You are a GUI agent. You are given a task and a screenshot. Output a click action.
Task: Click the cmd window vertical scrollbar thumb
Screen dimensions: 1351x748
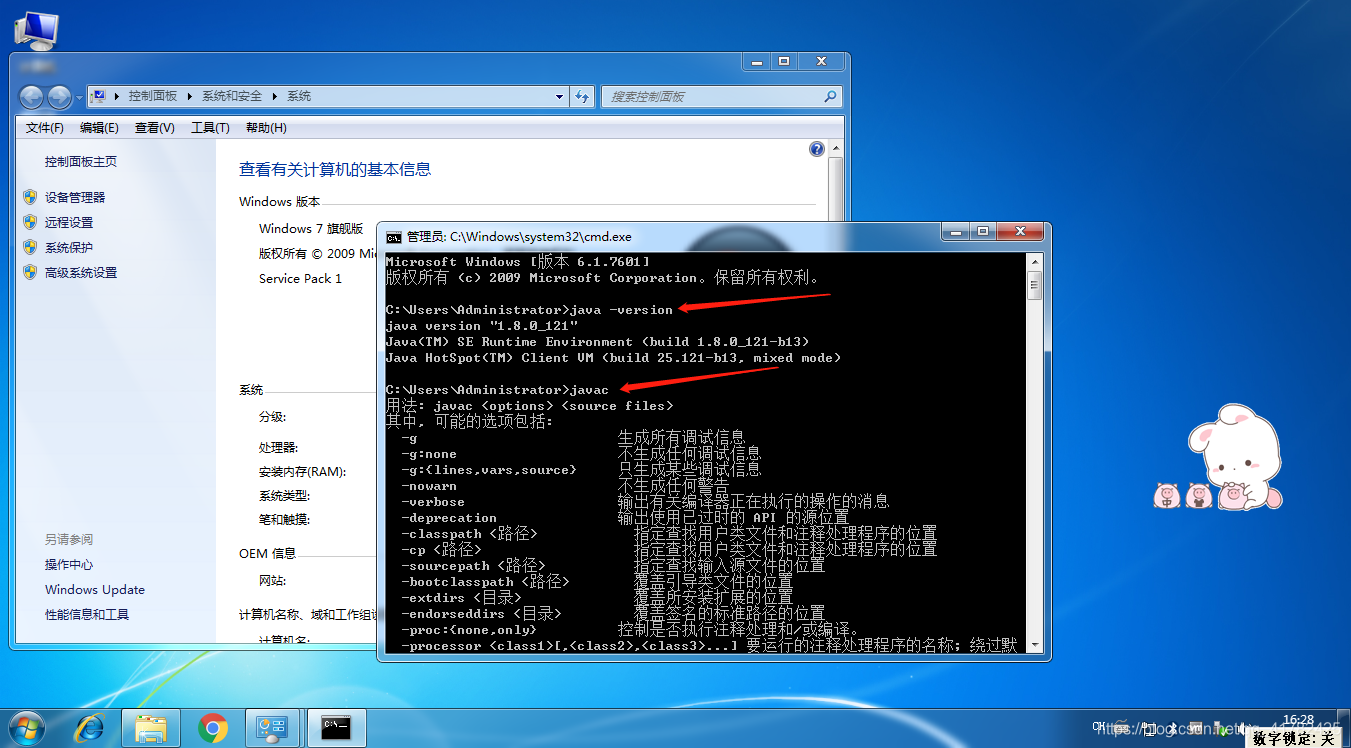pyautogui.click(x=1035, y=286)
